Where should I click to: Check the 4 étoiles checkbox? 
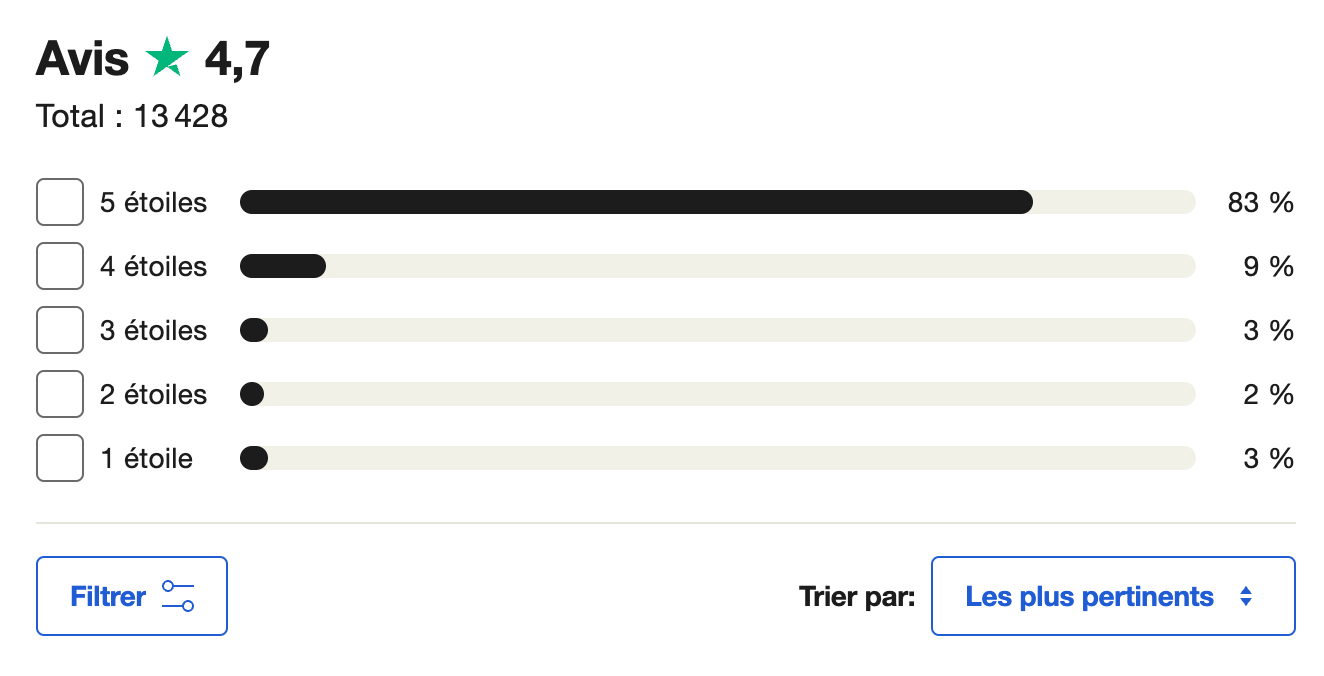[x=60, y=266]
